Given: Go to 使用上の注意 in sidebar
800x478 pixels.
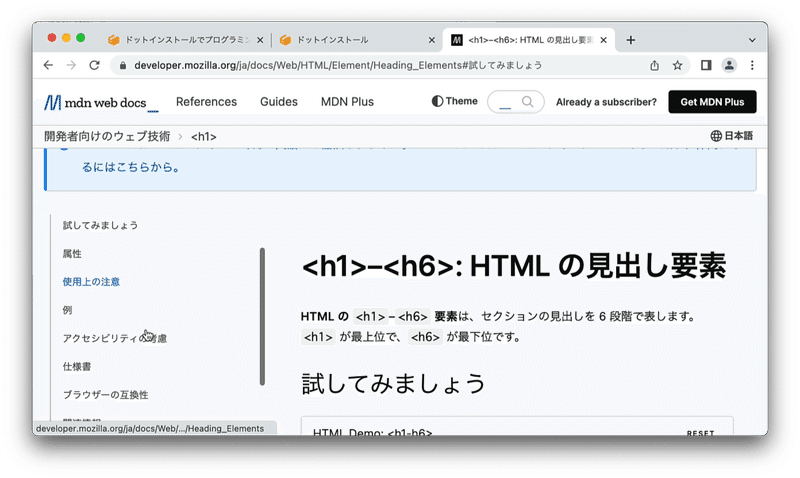Looking at the screenshot, I should [91, 282].
